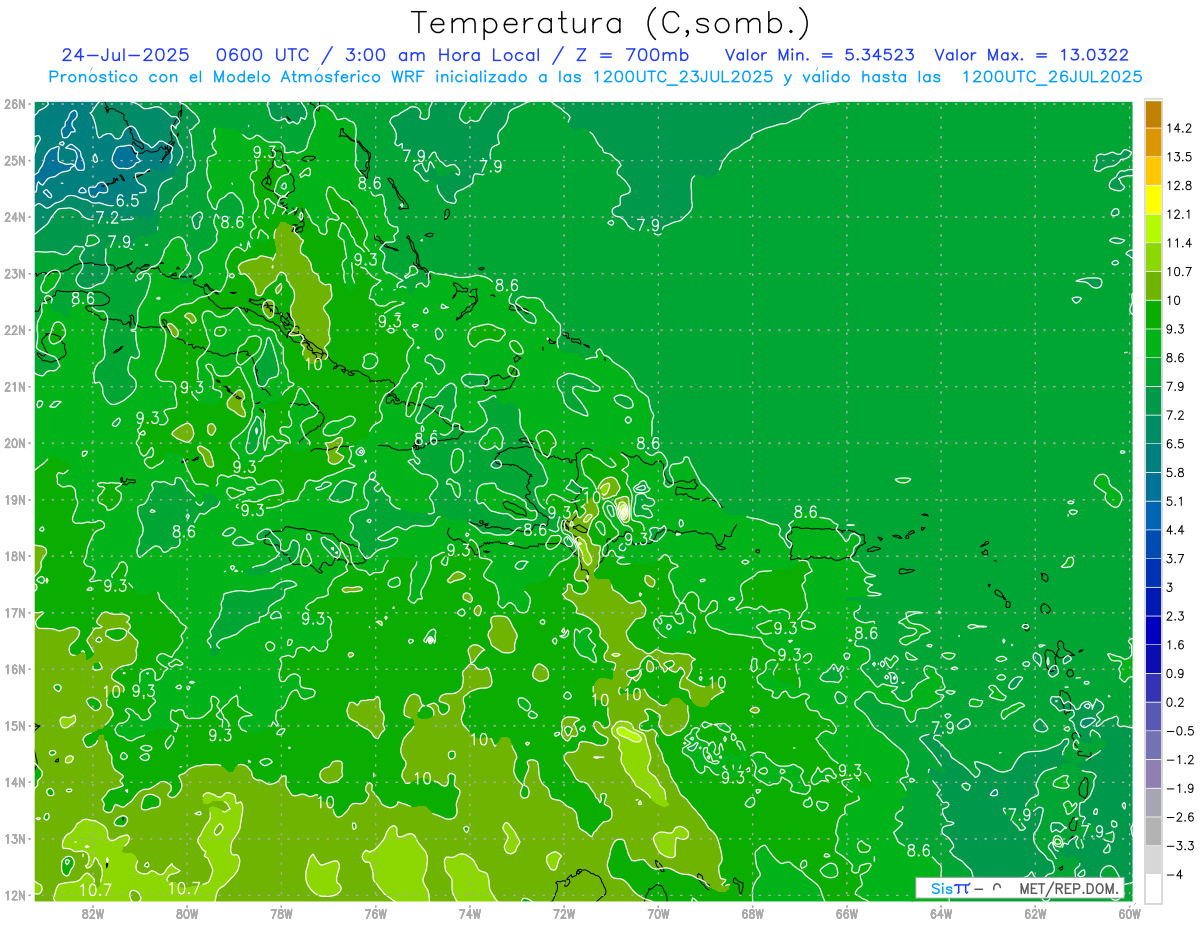Click the "76W" longitude axis label

[376, 913]
